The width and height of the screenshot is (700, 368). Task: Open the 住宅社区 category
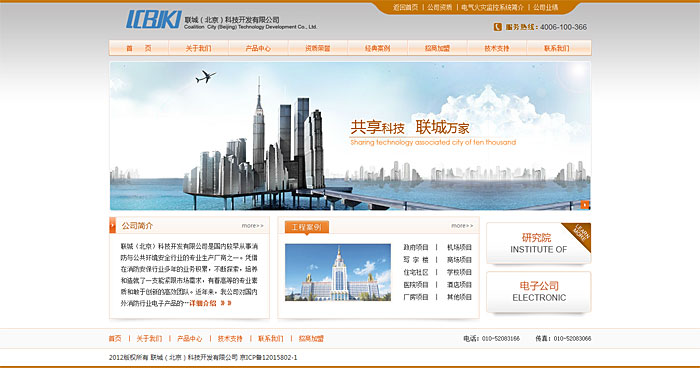click(x=416, y=272)
